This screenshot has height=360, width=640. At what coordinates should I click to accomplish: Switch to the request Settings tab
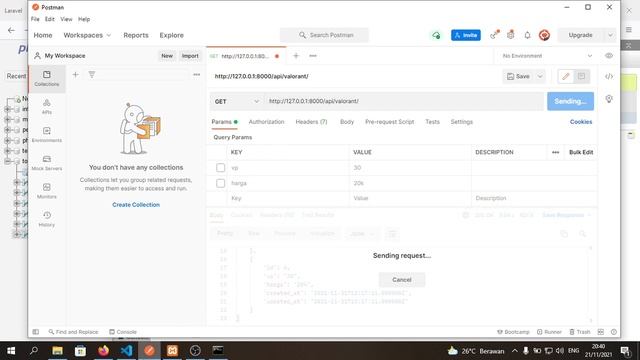(462, 122)
